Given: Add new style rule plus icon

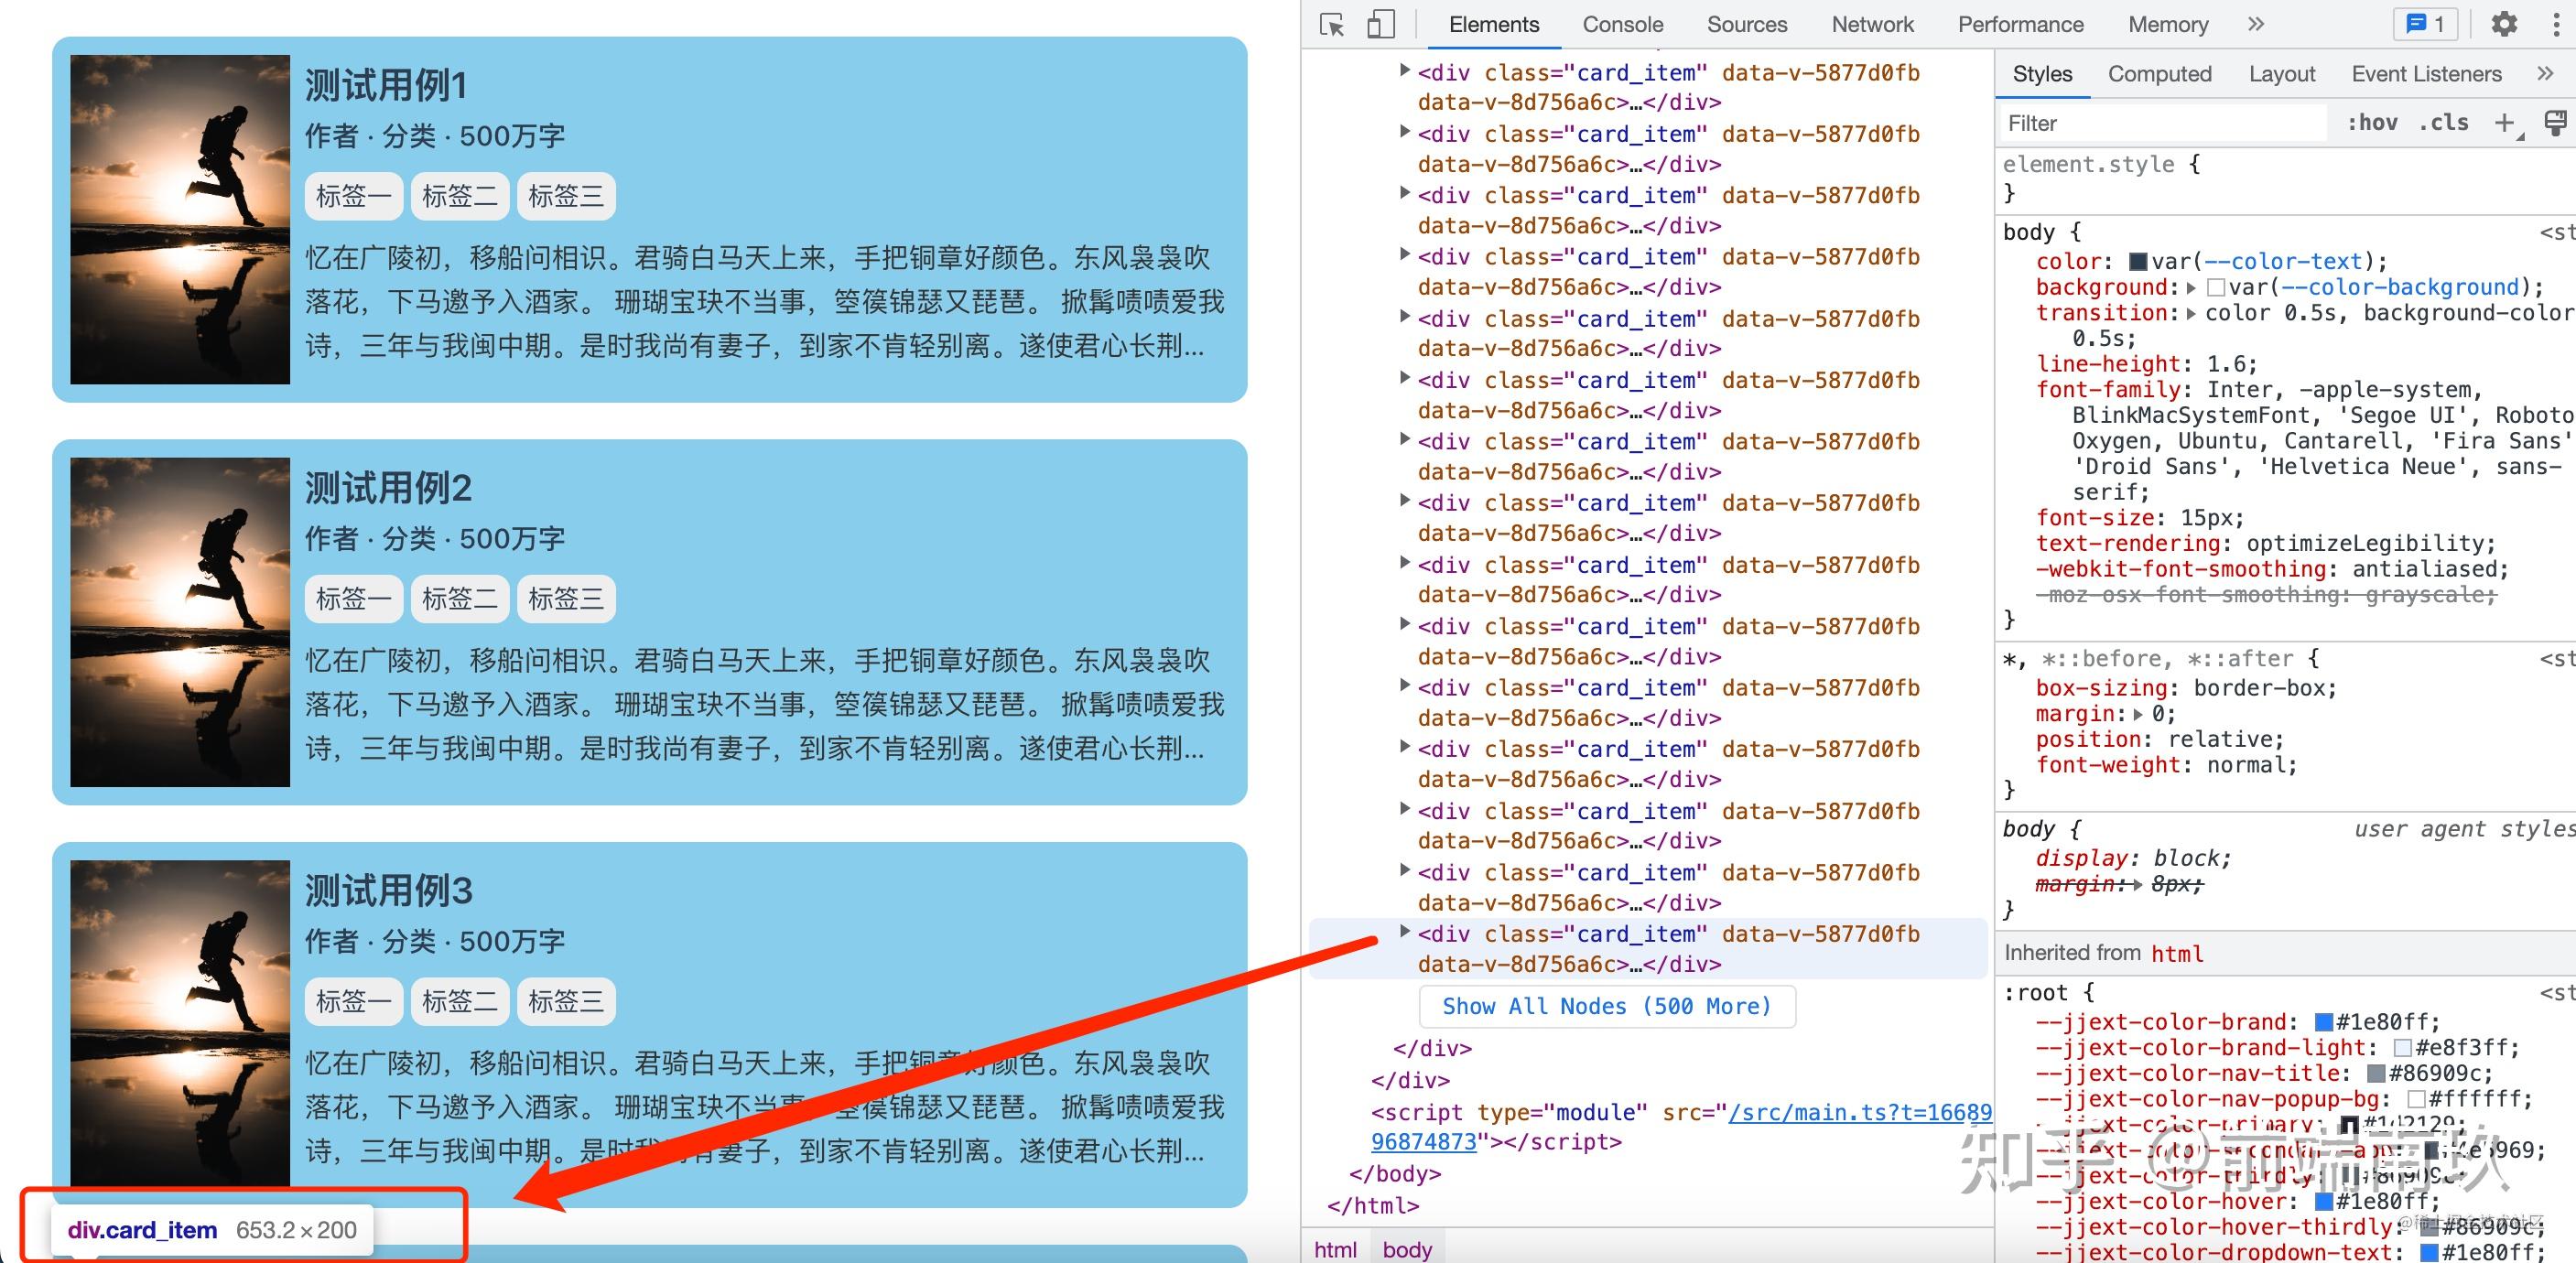Looking at the screenshot, I should [x=2505, y=123].
